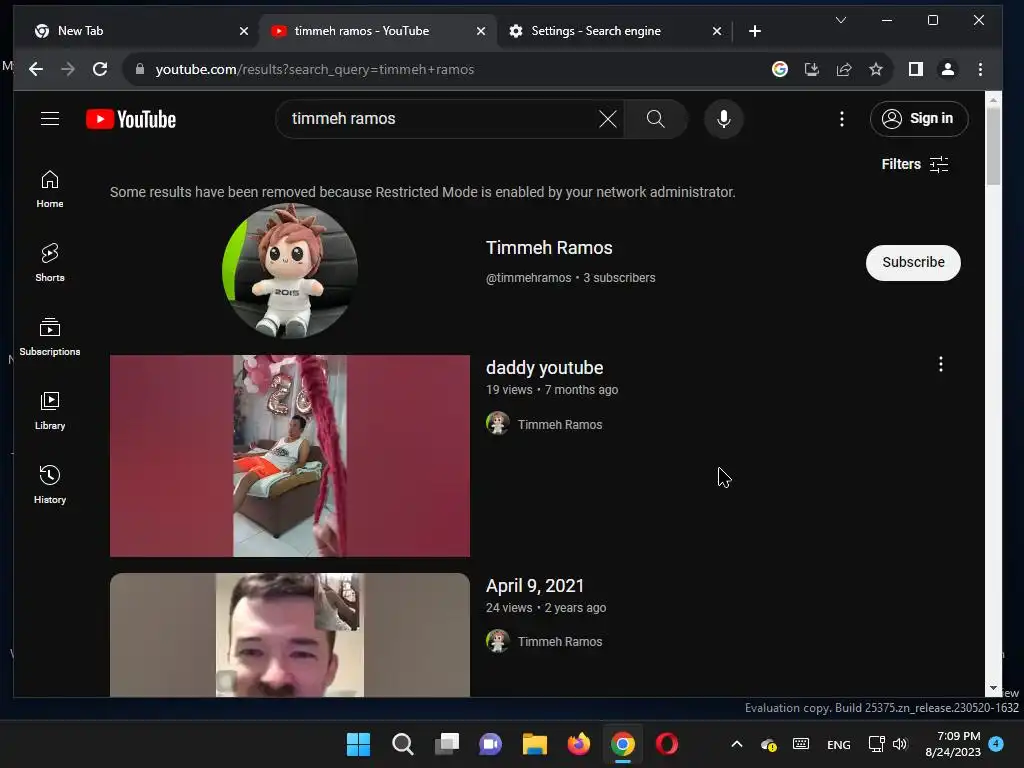Open YouTube settings three-dot menu
Image resolution: width=1024 pixels, height=768 pixels.
[x=842, y=119]
